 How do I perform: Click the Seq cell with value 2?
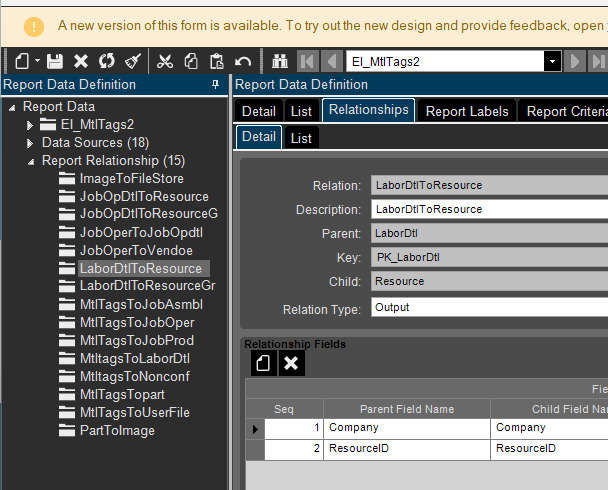tap(294, 450)
